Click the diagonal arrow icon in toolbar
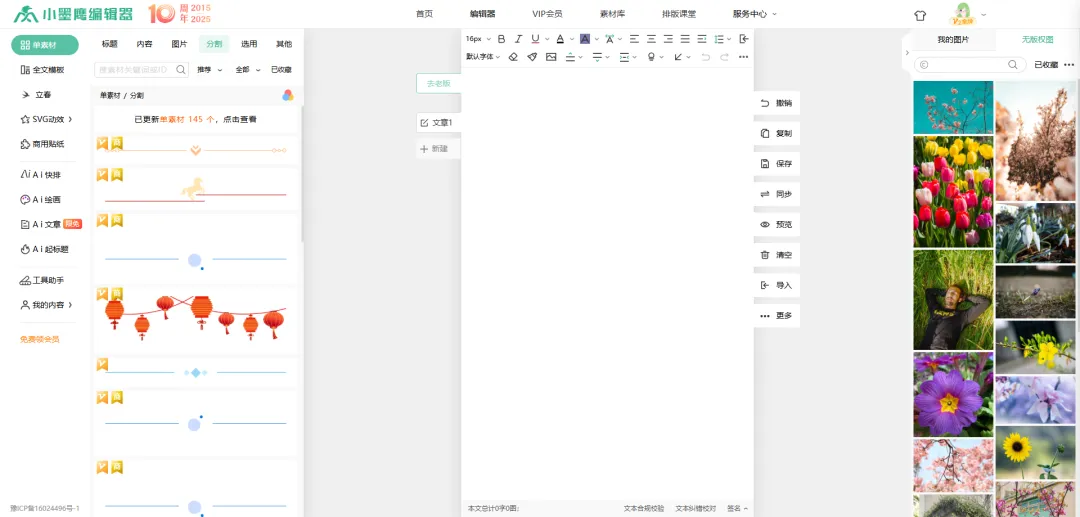1080x517 pixels. coord(678,56)
